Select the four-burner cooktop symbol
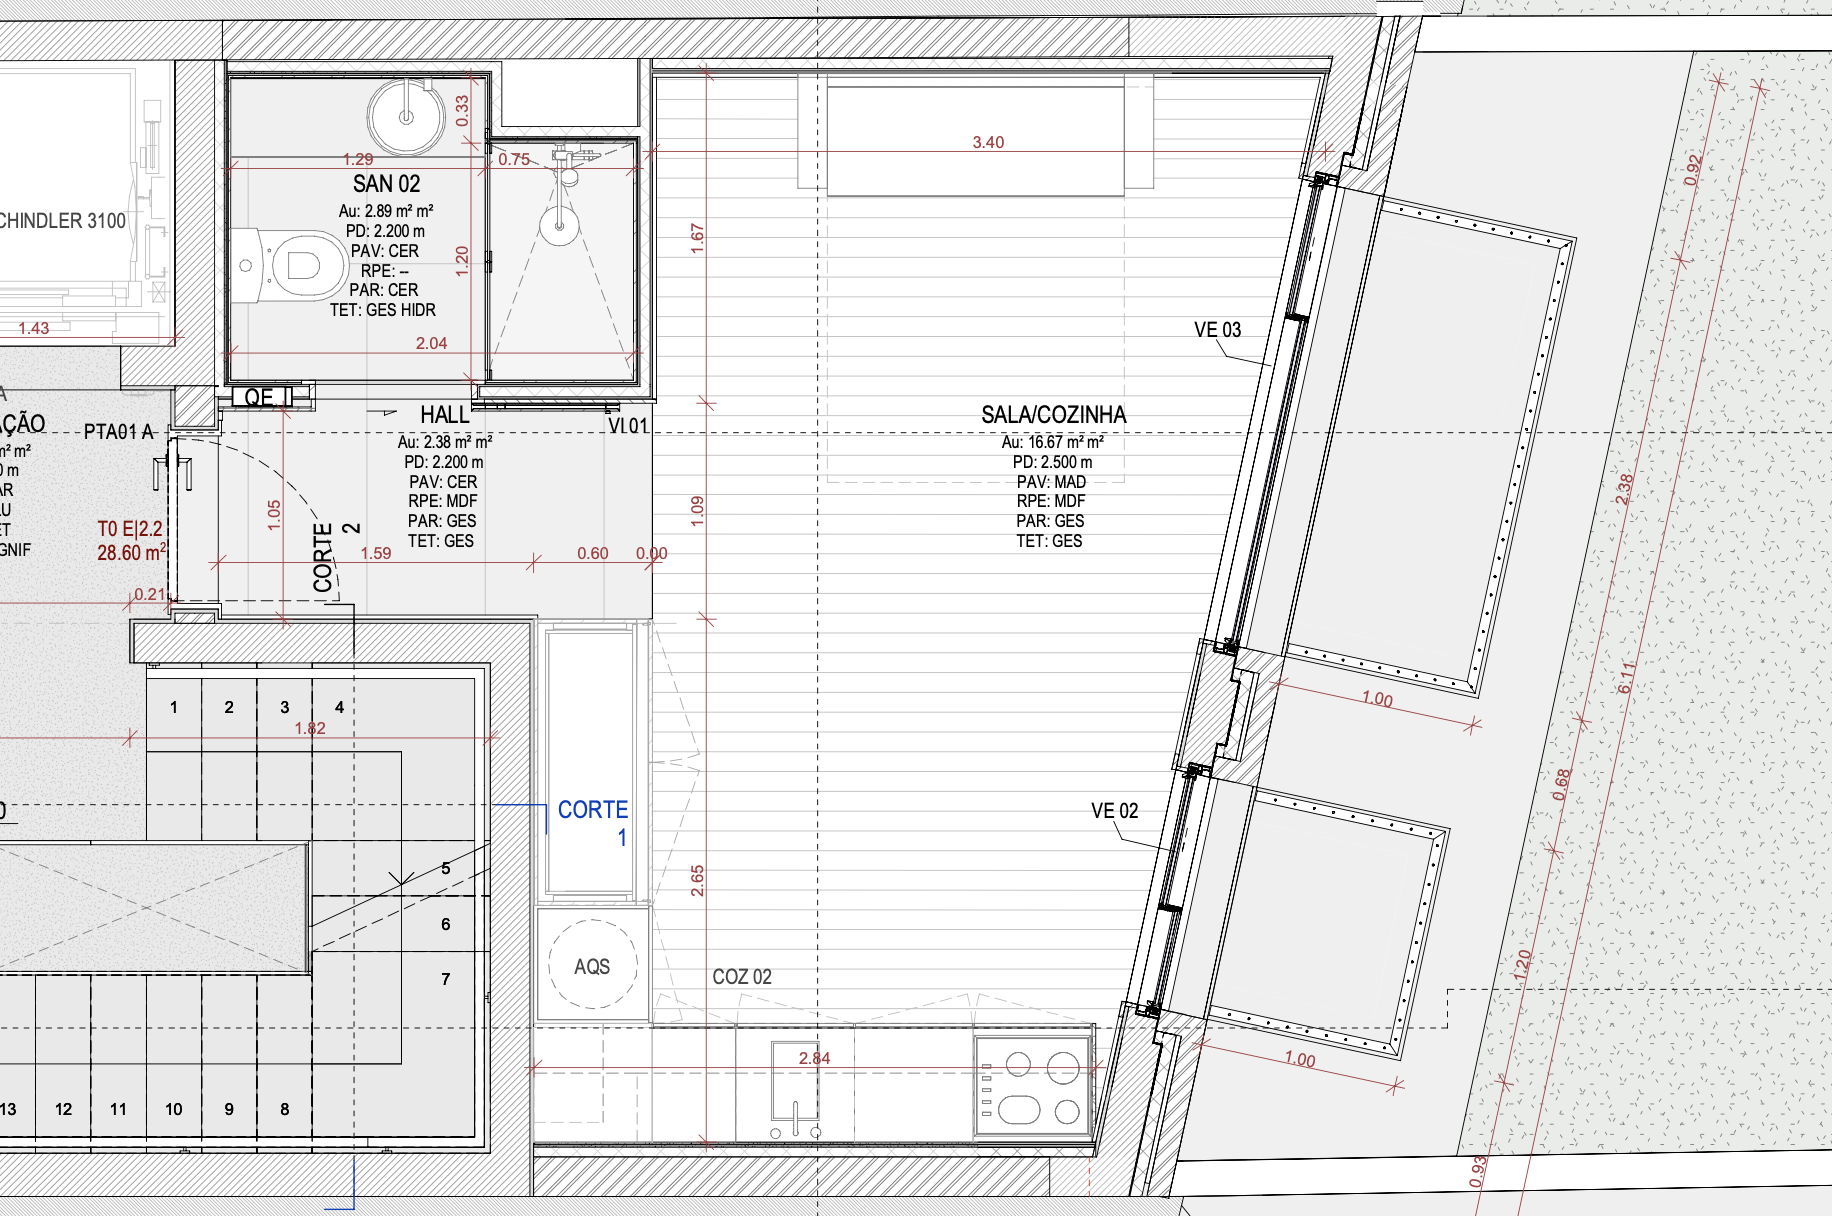Image resolution: width=1832 pixels, height=1216 pixels. coord(1033,1087)
